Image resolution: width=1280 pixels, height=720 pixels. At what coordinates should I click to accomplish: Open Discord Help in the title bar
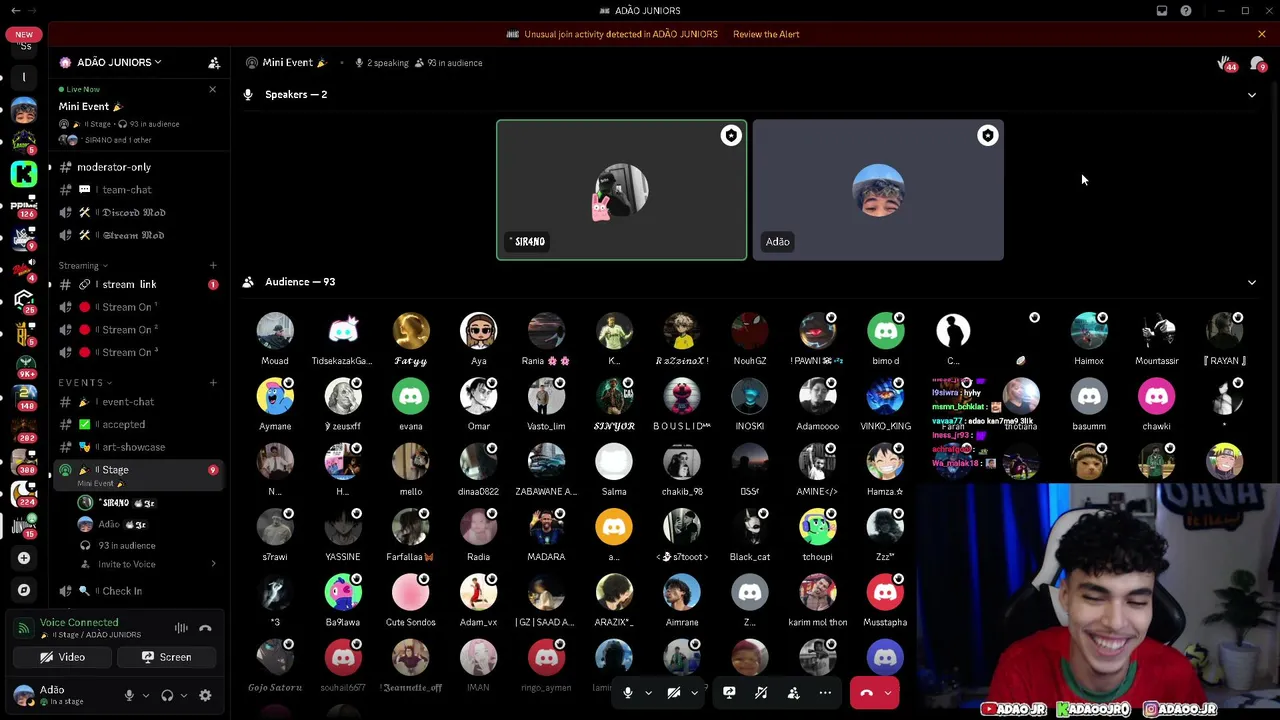(x=1186, y=11)
